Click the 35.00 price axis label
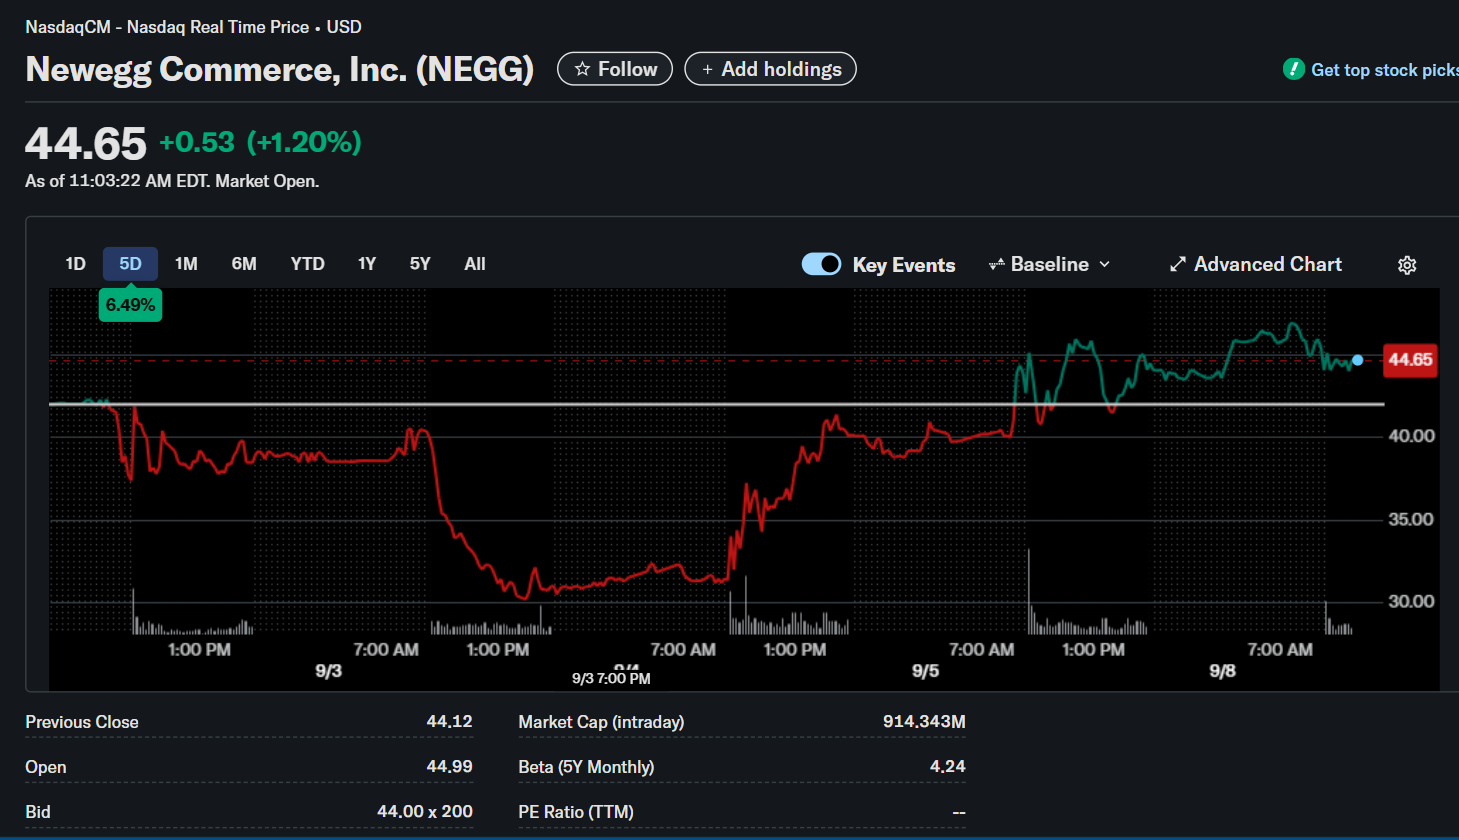 coord(1411,519)
